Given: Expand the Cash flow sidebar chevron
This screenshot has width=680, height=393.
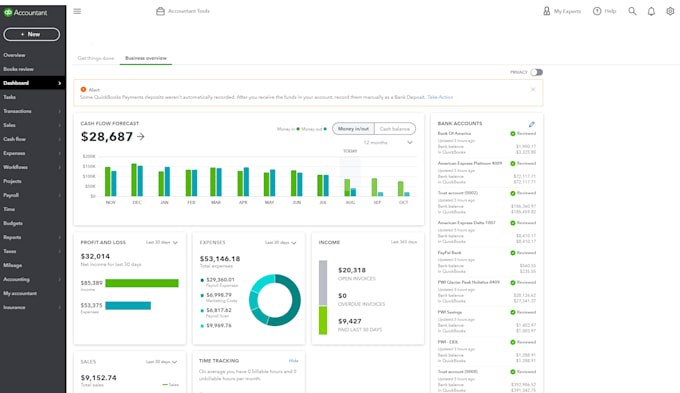Looking at the screenshot, I should [59, 139].
